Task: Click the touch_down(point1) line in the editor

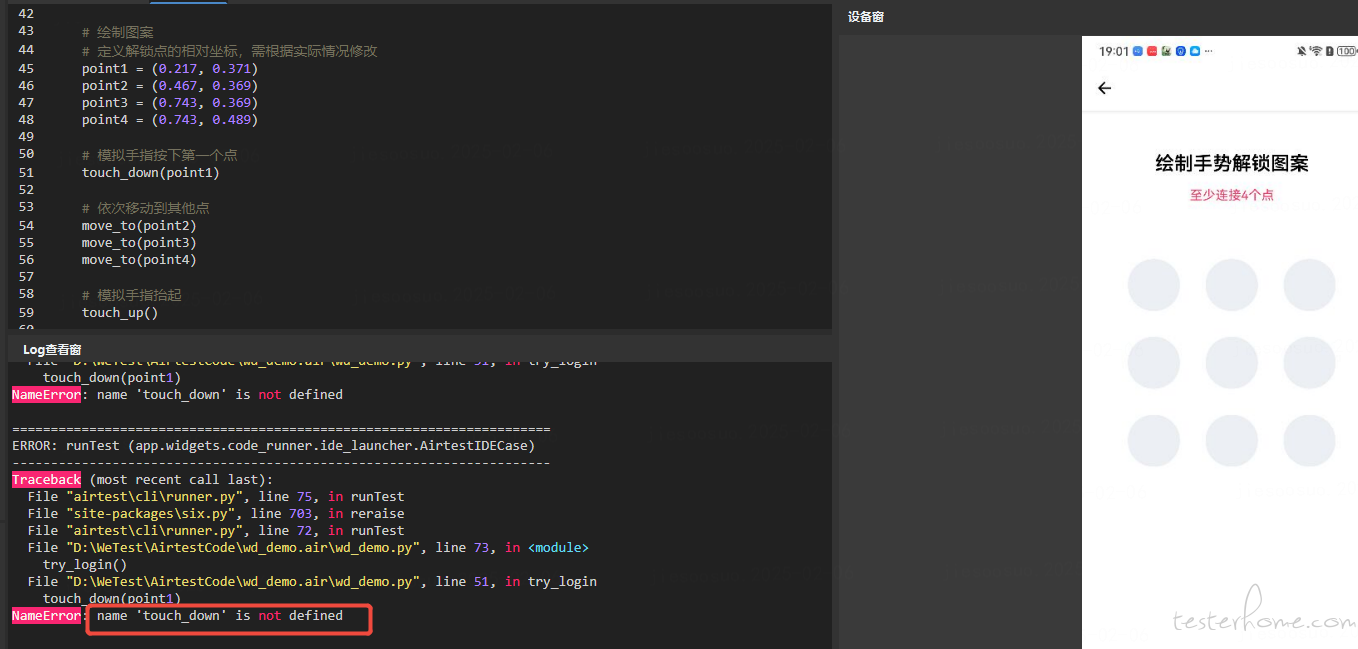Action: click(x=150, y=172)
